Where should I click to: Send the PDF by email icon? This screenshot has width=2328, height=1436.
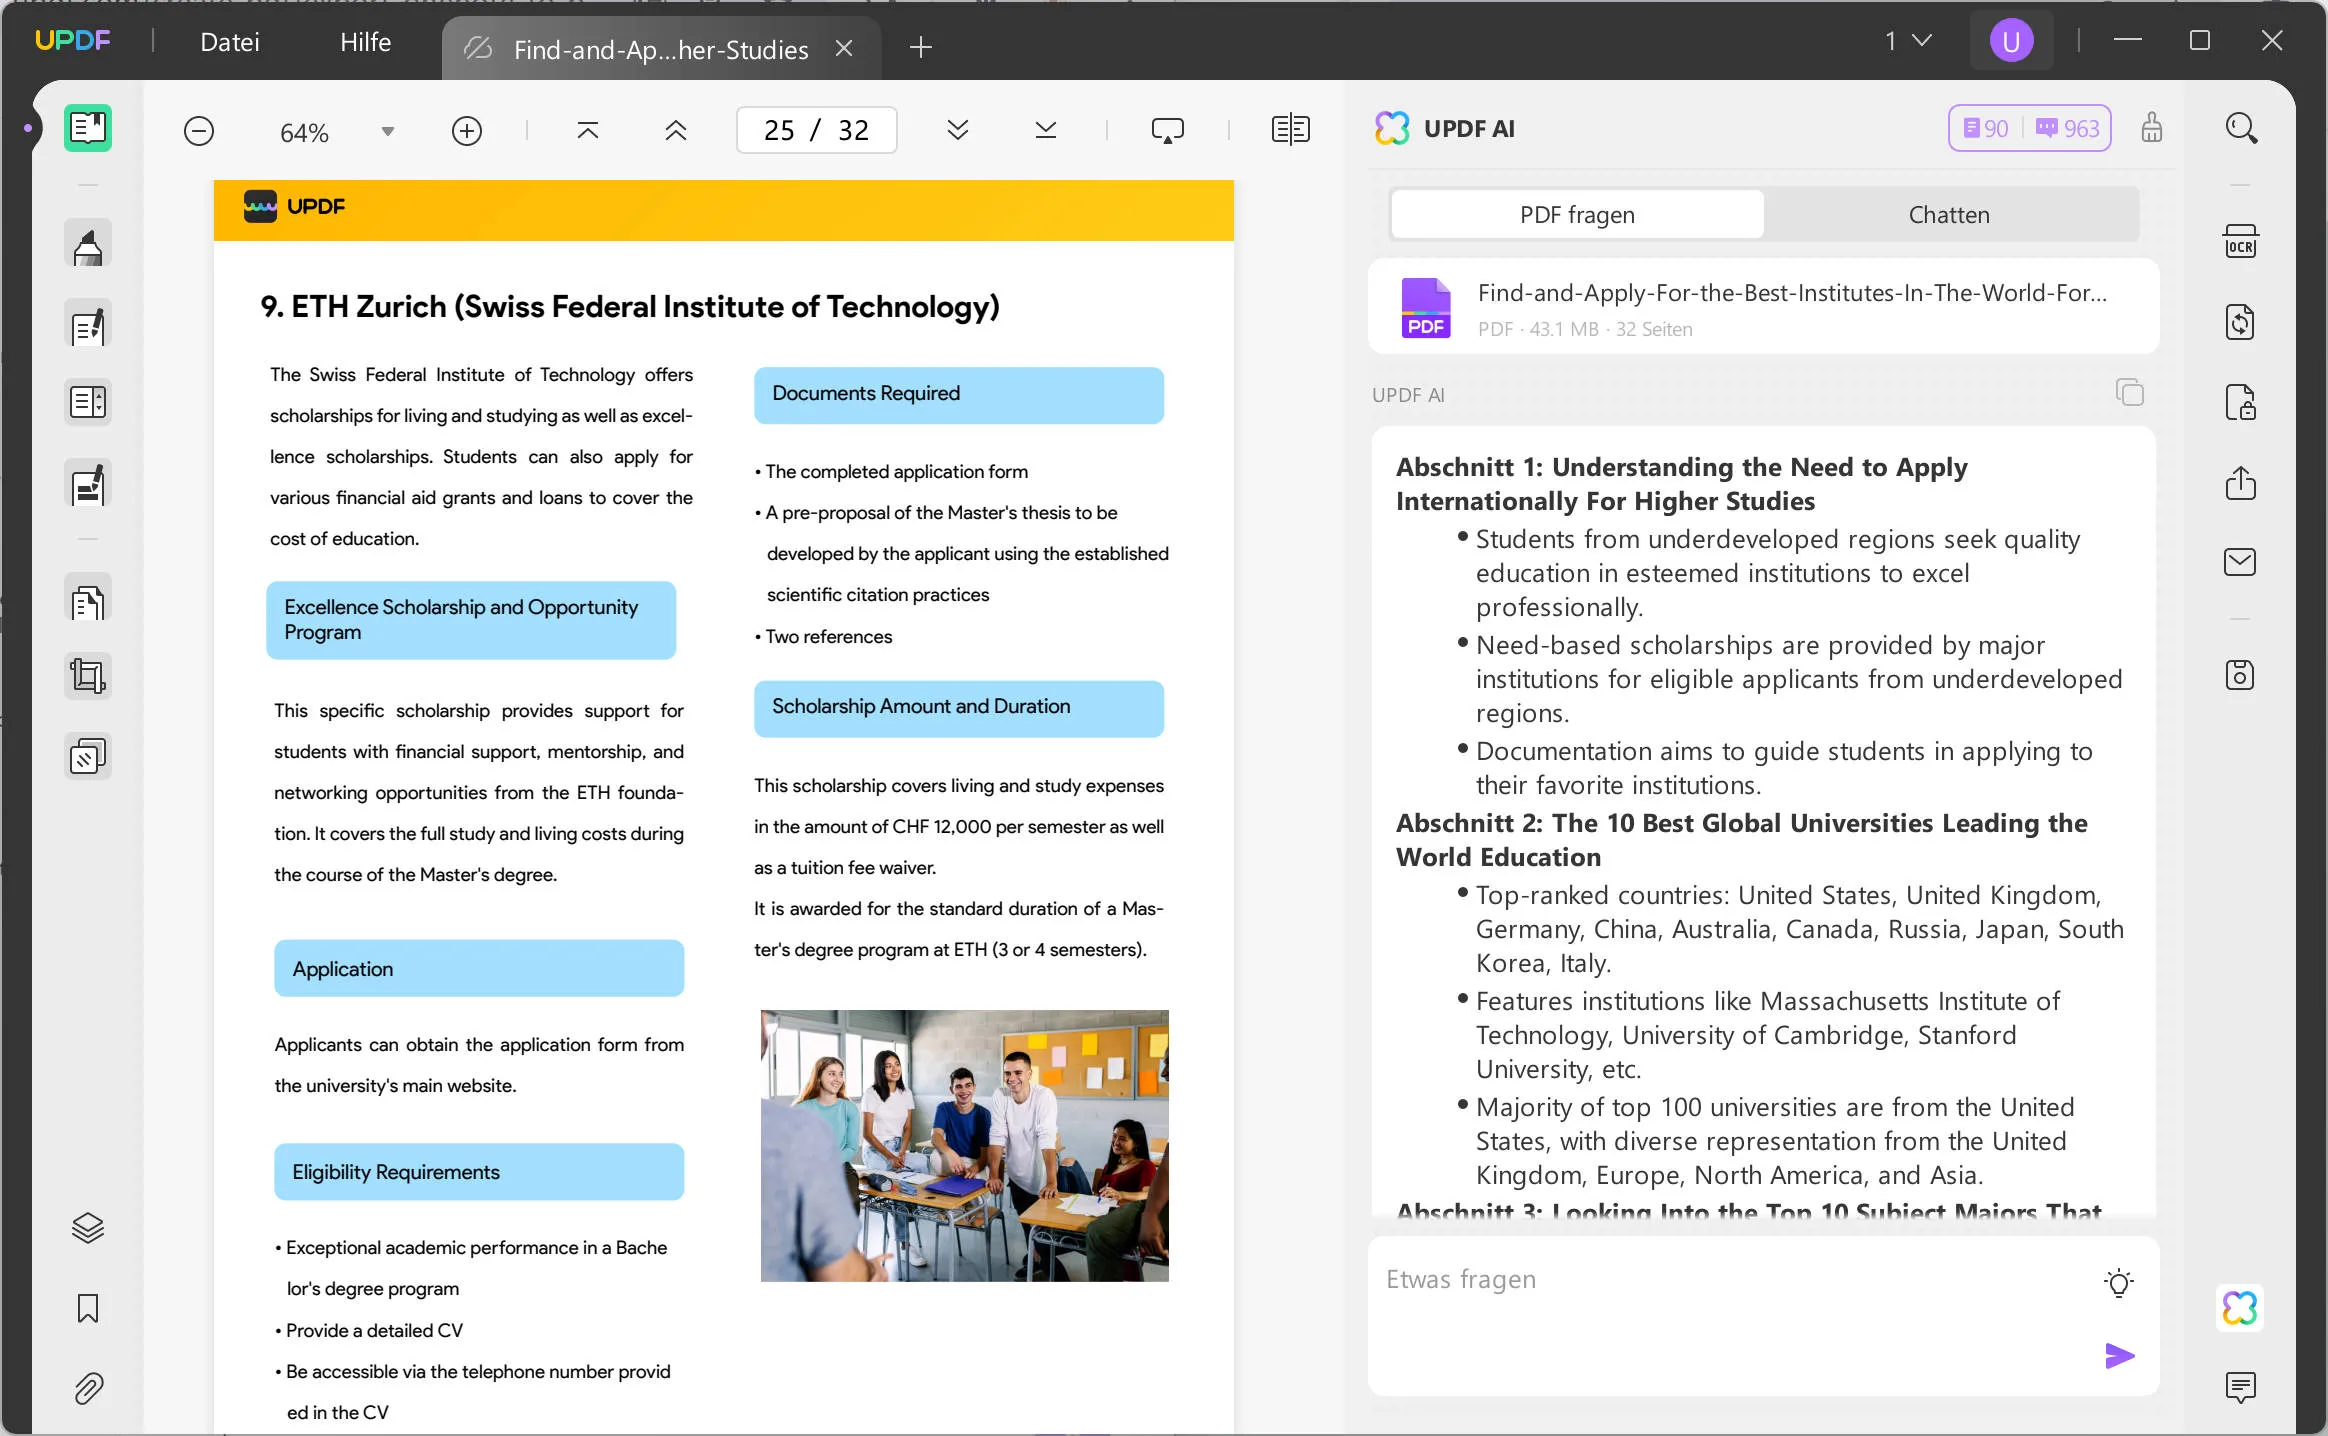[2240, 562]
